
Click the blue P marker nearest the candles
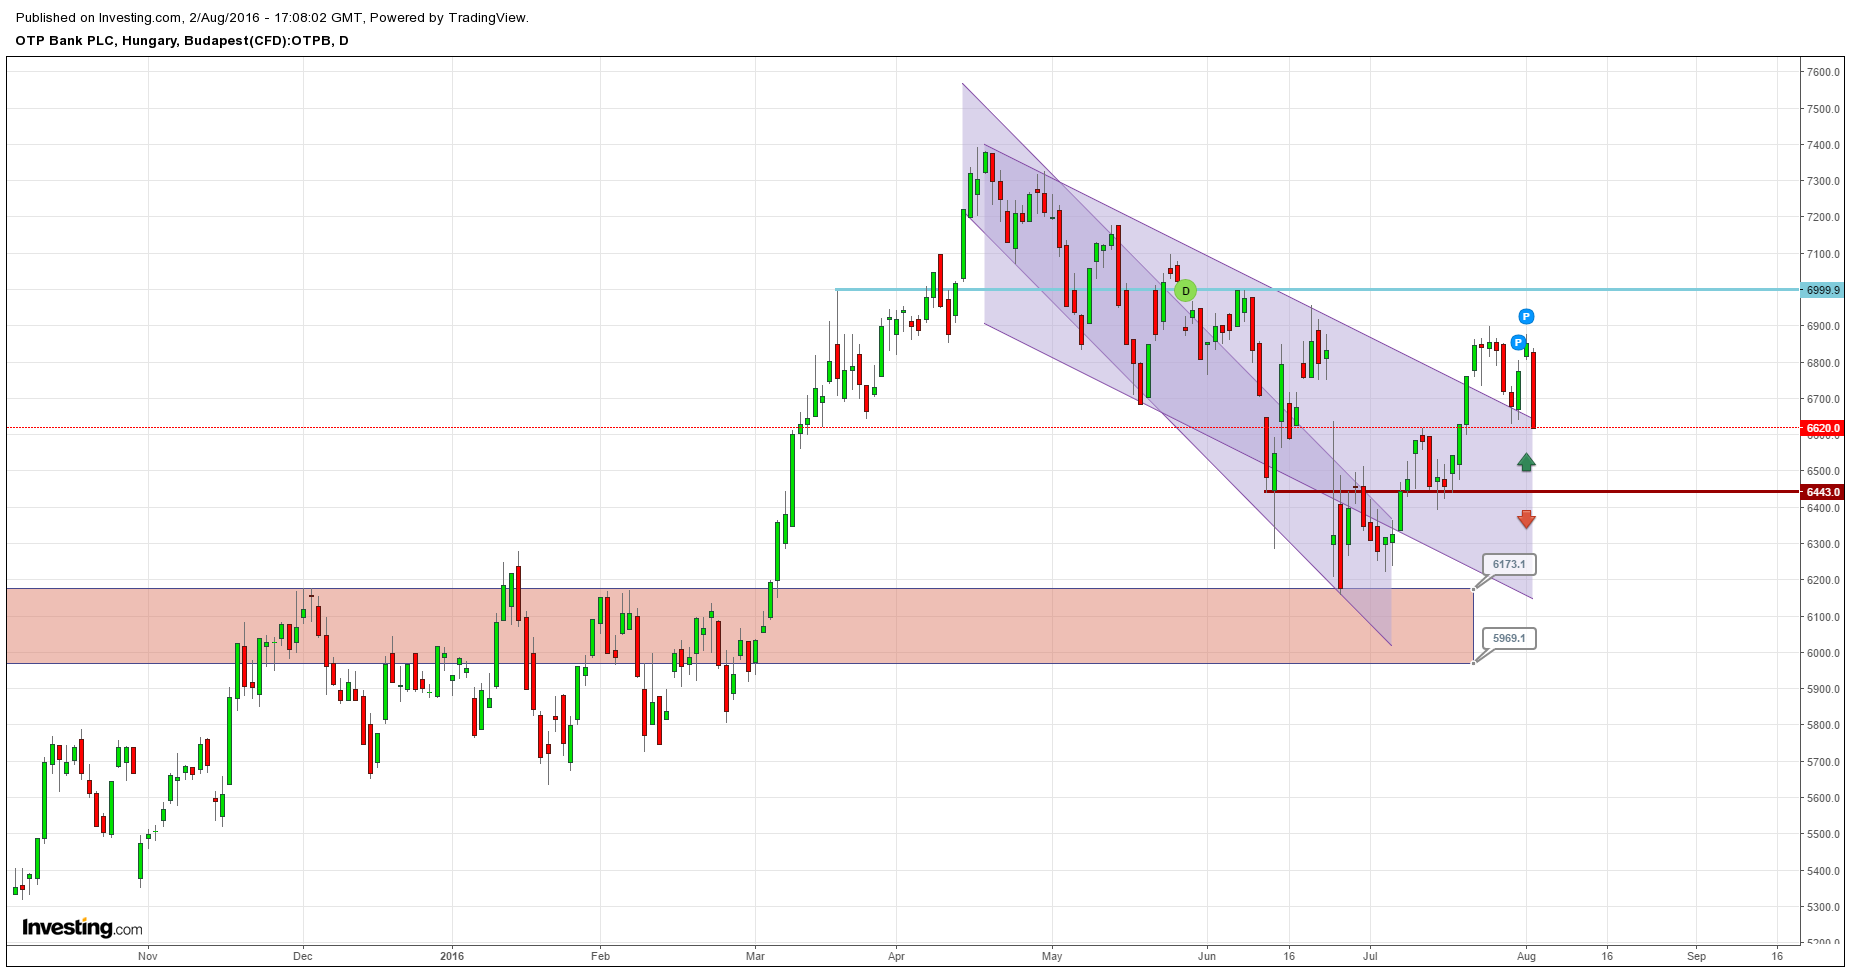[1518, 343]
